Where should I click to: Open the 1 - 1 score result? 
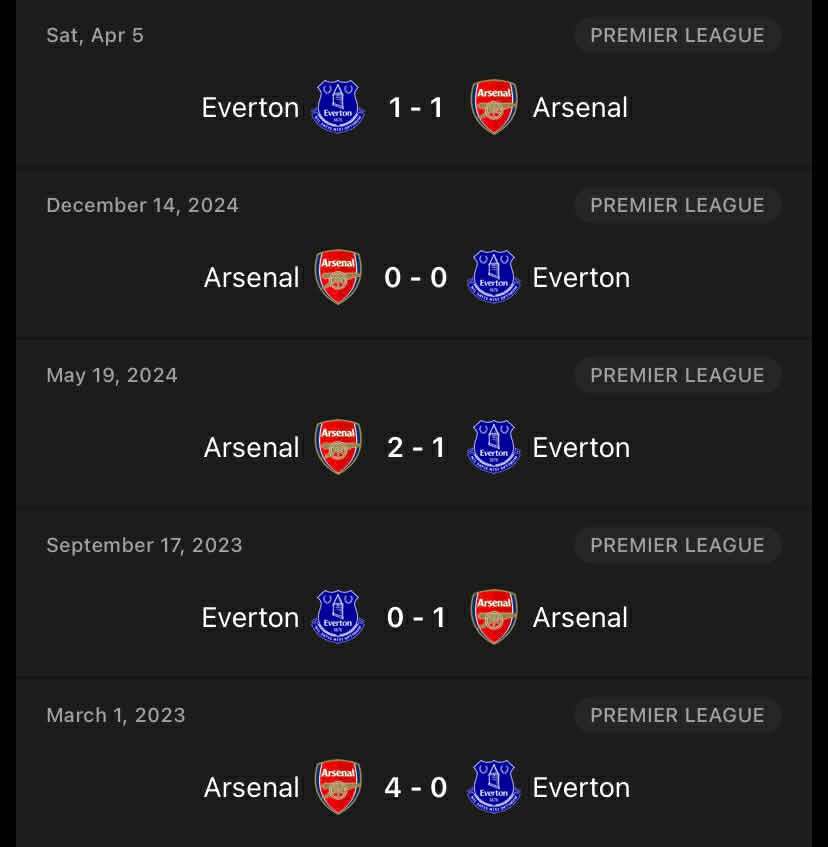coord(416,107)
